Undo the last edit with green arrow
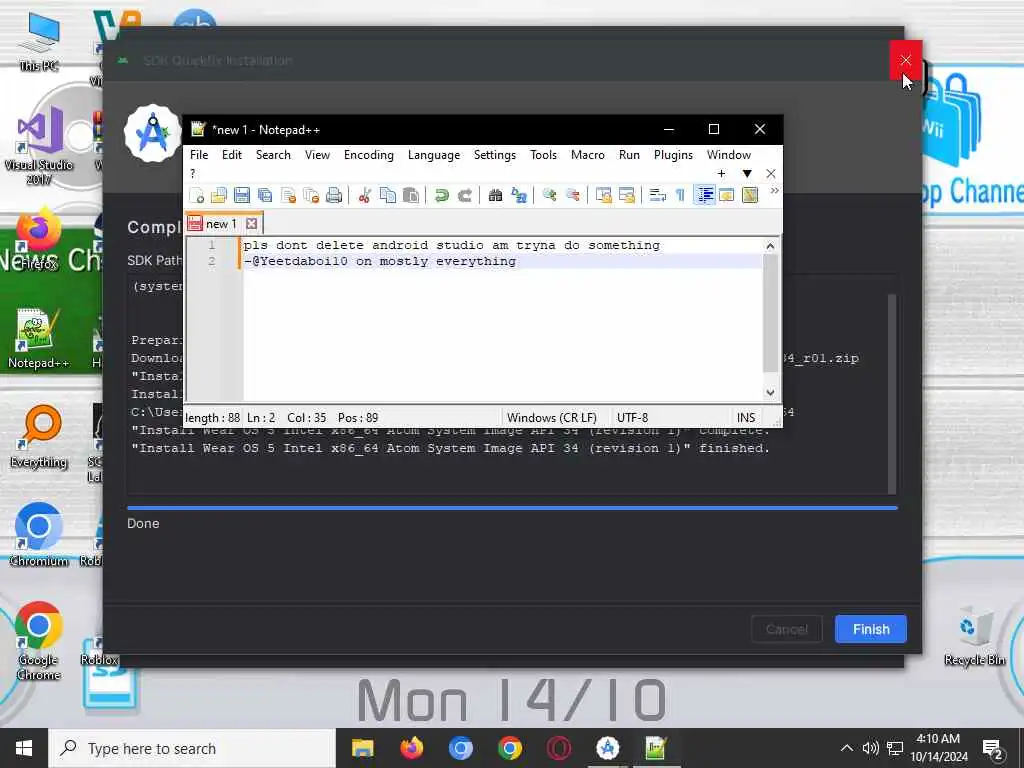Image resolution: width=1024 pixels, height=768 pixels. click(x=441, y=195)
